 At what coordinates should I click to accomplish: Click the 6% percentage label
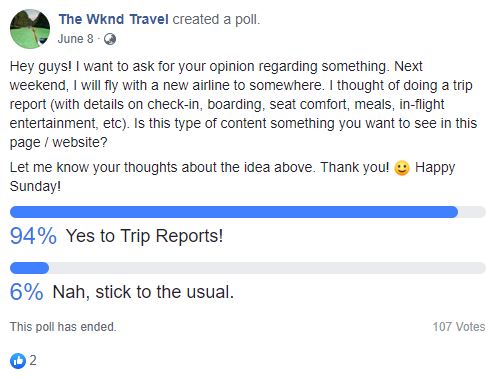click(27, 292)
